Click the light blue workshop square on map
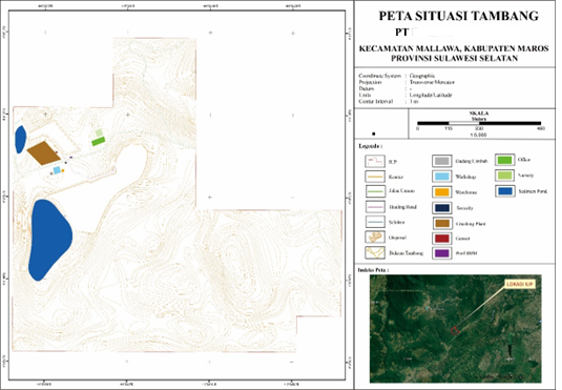The image size is (562, 390). tap(57, 170)
